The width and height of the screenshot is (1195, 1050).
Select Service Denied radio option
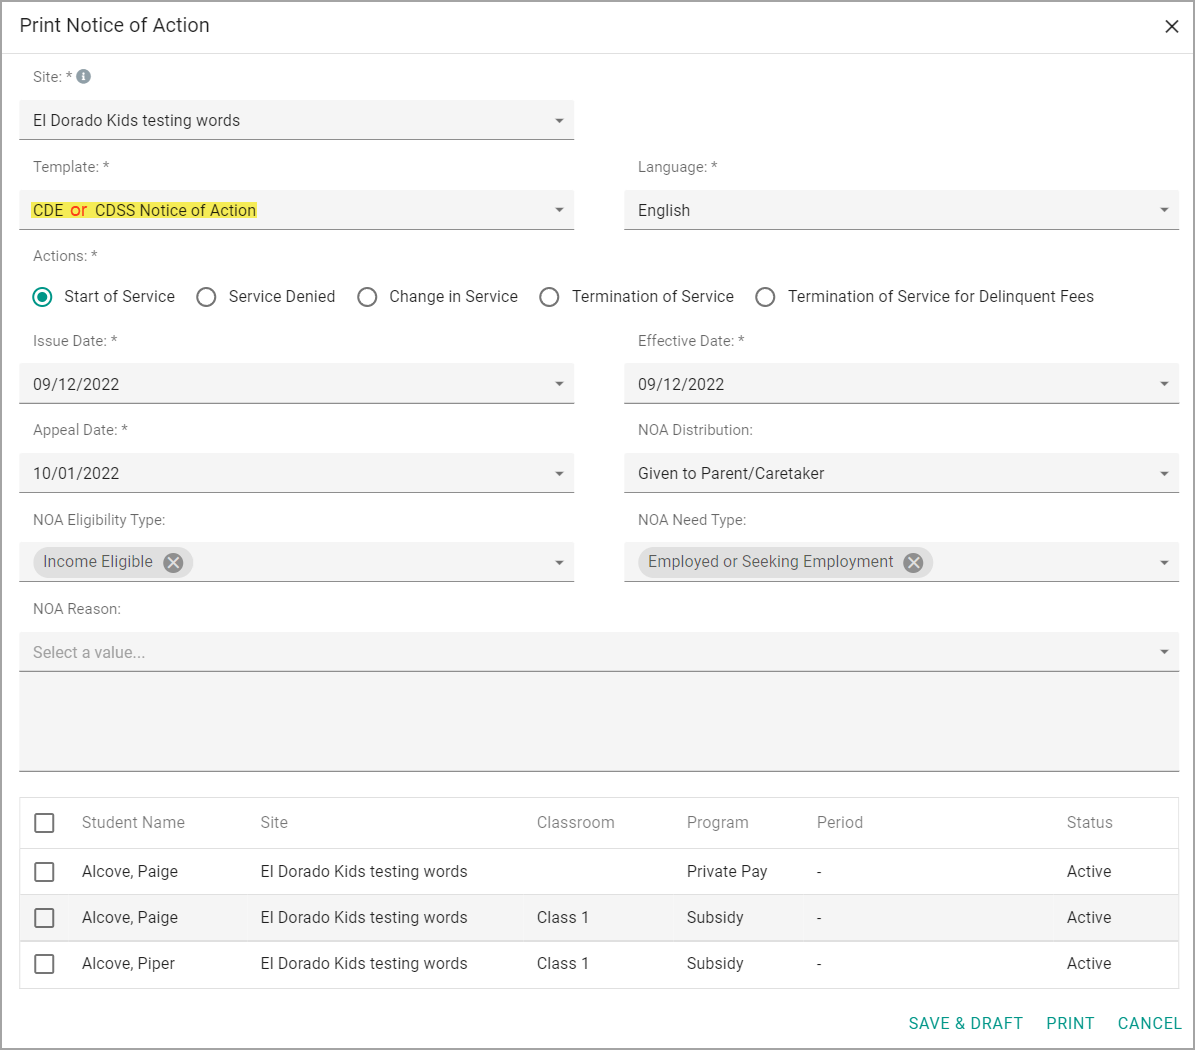click(x=207, y=296)
